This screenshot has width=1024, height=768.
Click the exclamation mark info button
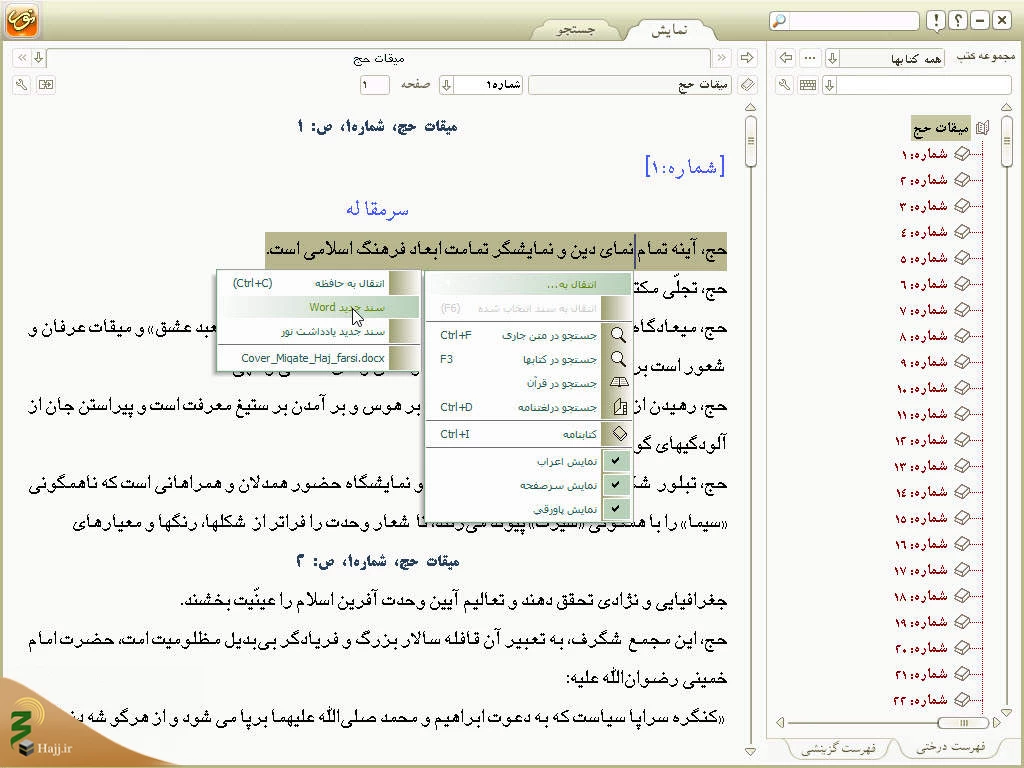tap(936, 21)
